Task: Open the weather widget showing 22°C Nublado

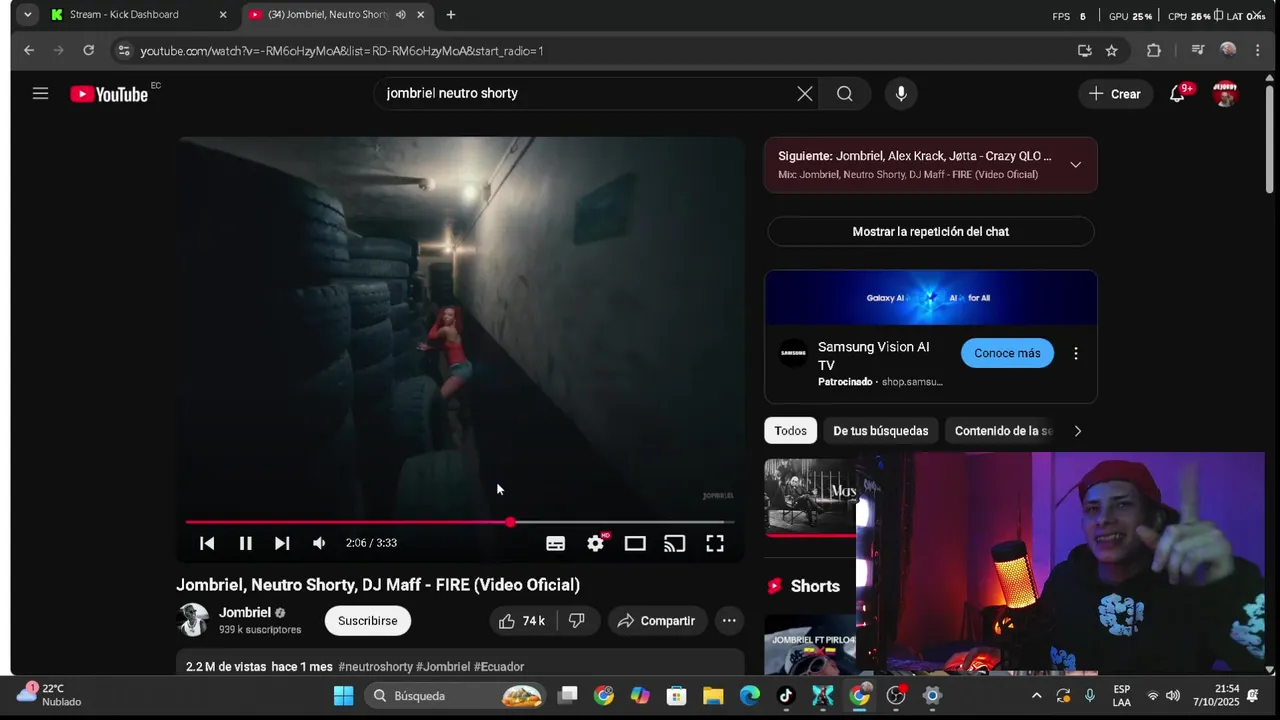Action: 50,695
